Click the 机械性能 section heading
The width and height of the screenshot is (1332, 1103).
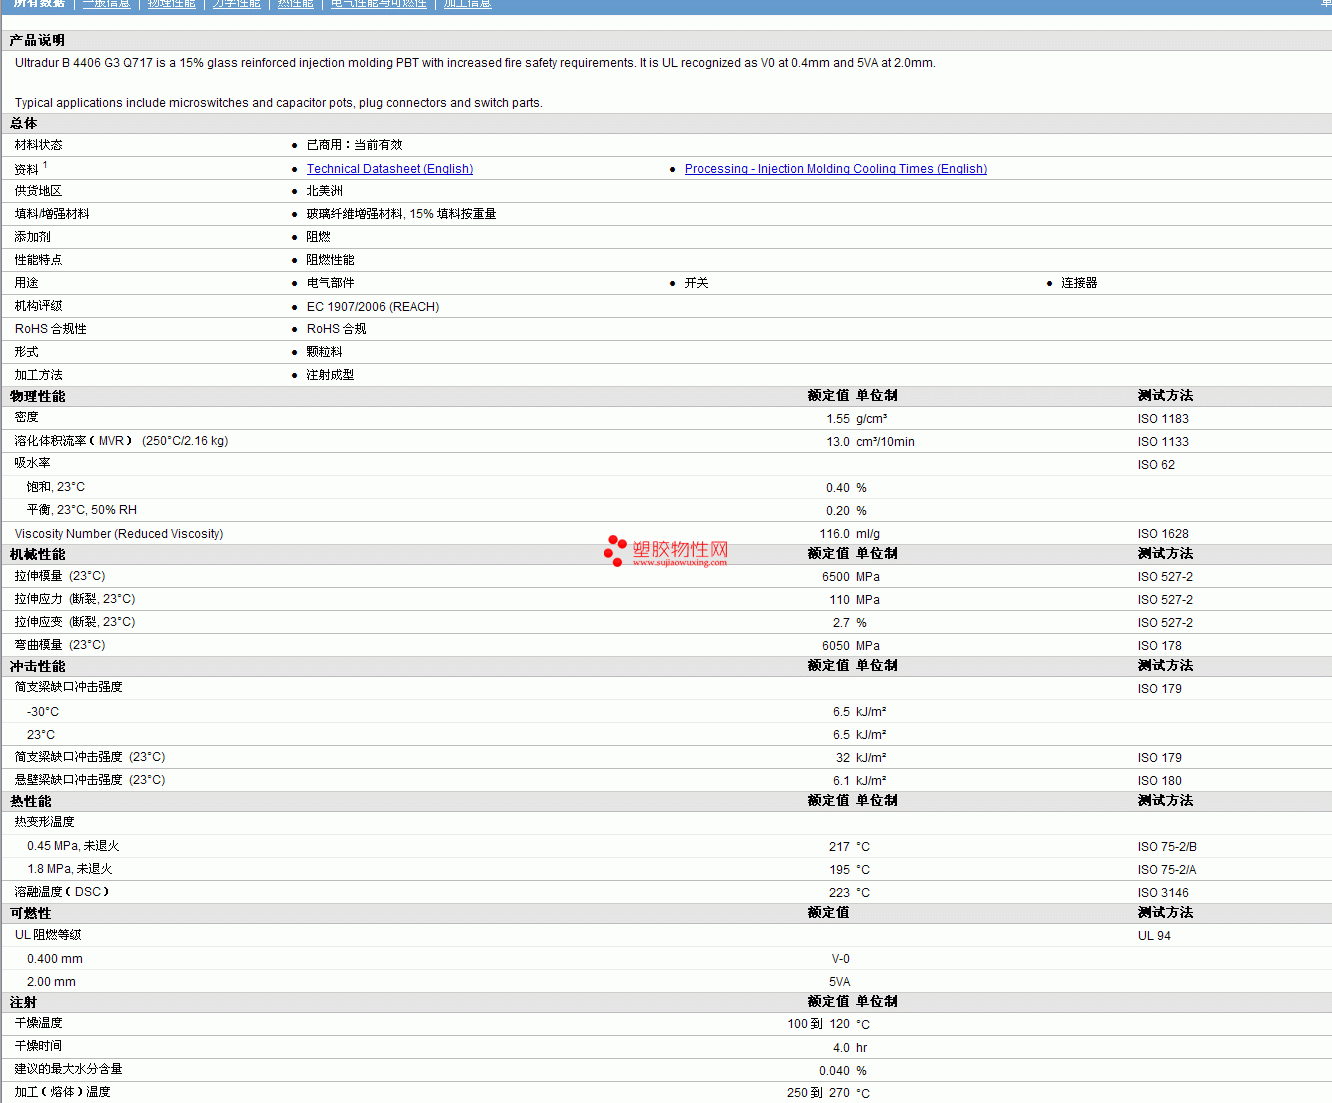click(38, 554)
